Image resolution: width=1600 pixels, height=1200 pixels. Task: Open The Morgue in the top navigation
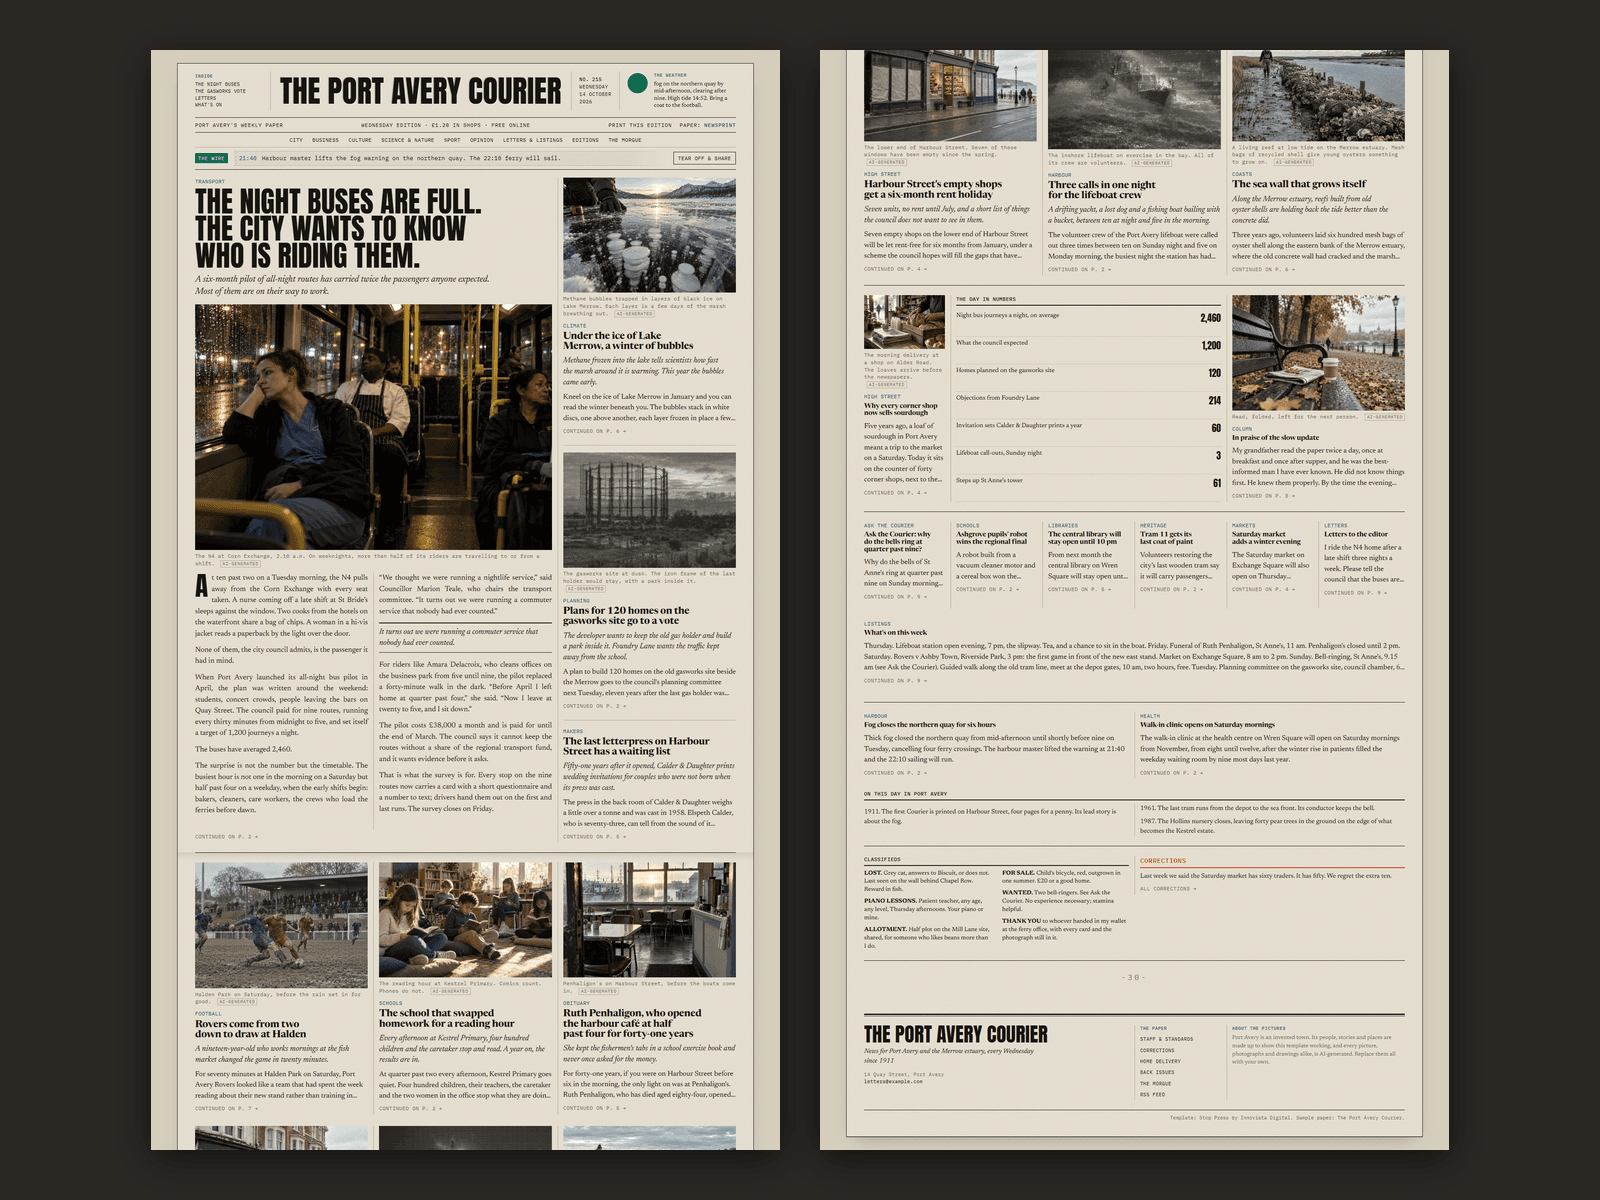(624, 140)
